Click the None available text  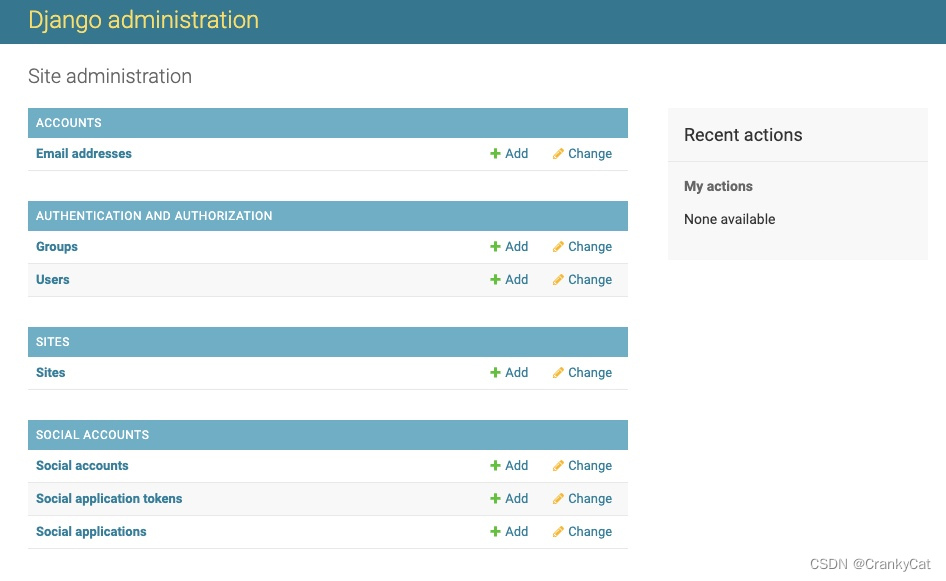pos(729,220)
